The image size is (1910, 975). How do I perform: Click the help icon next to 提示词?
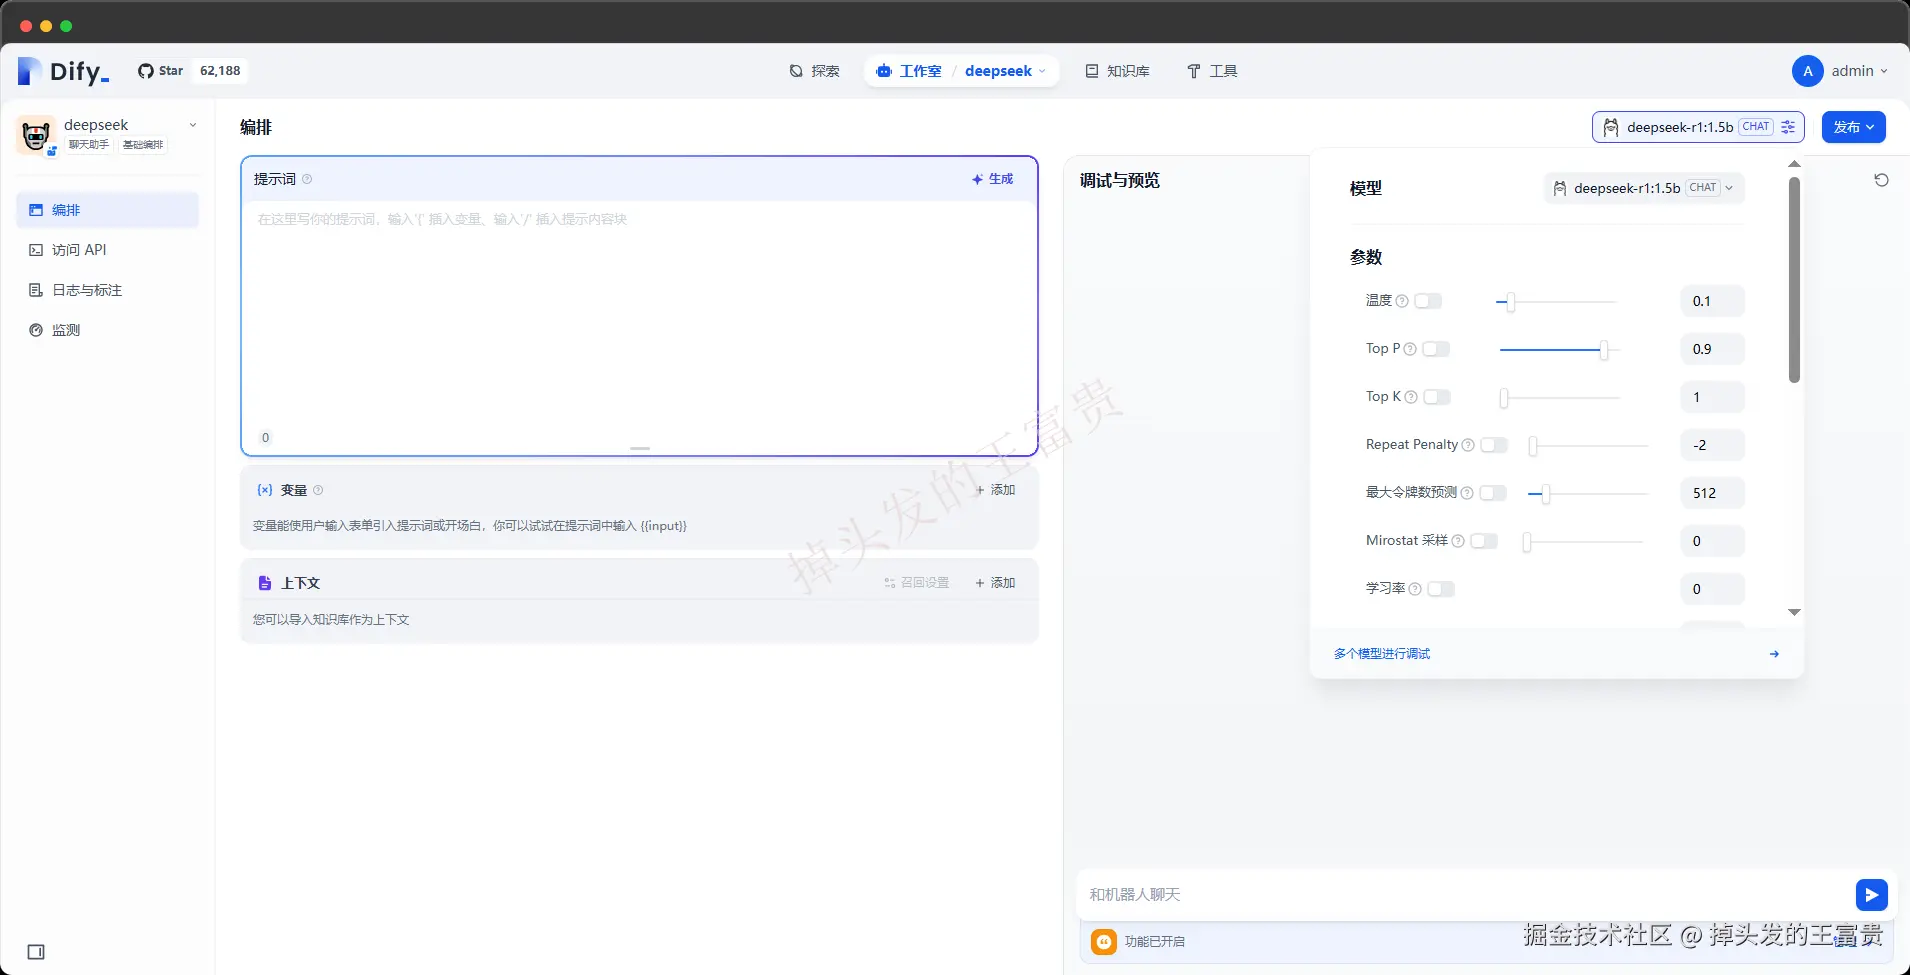pyautogui.click(x=307, y=179)
